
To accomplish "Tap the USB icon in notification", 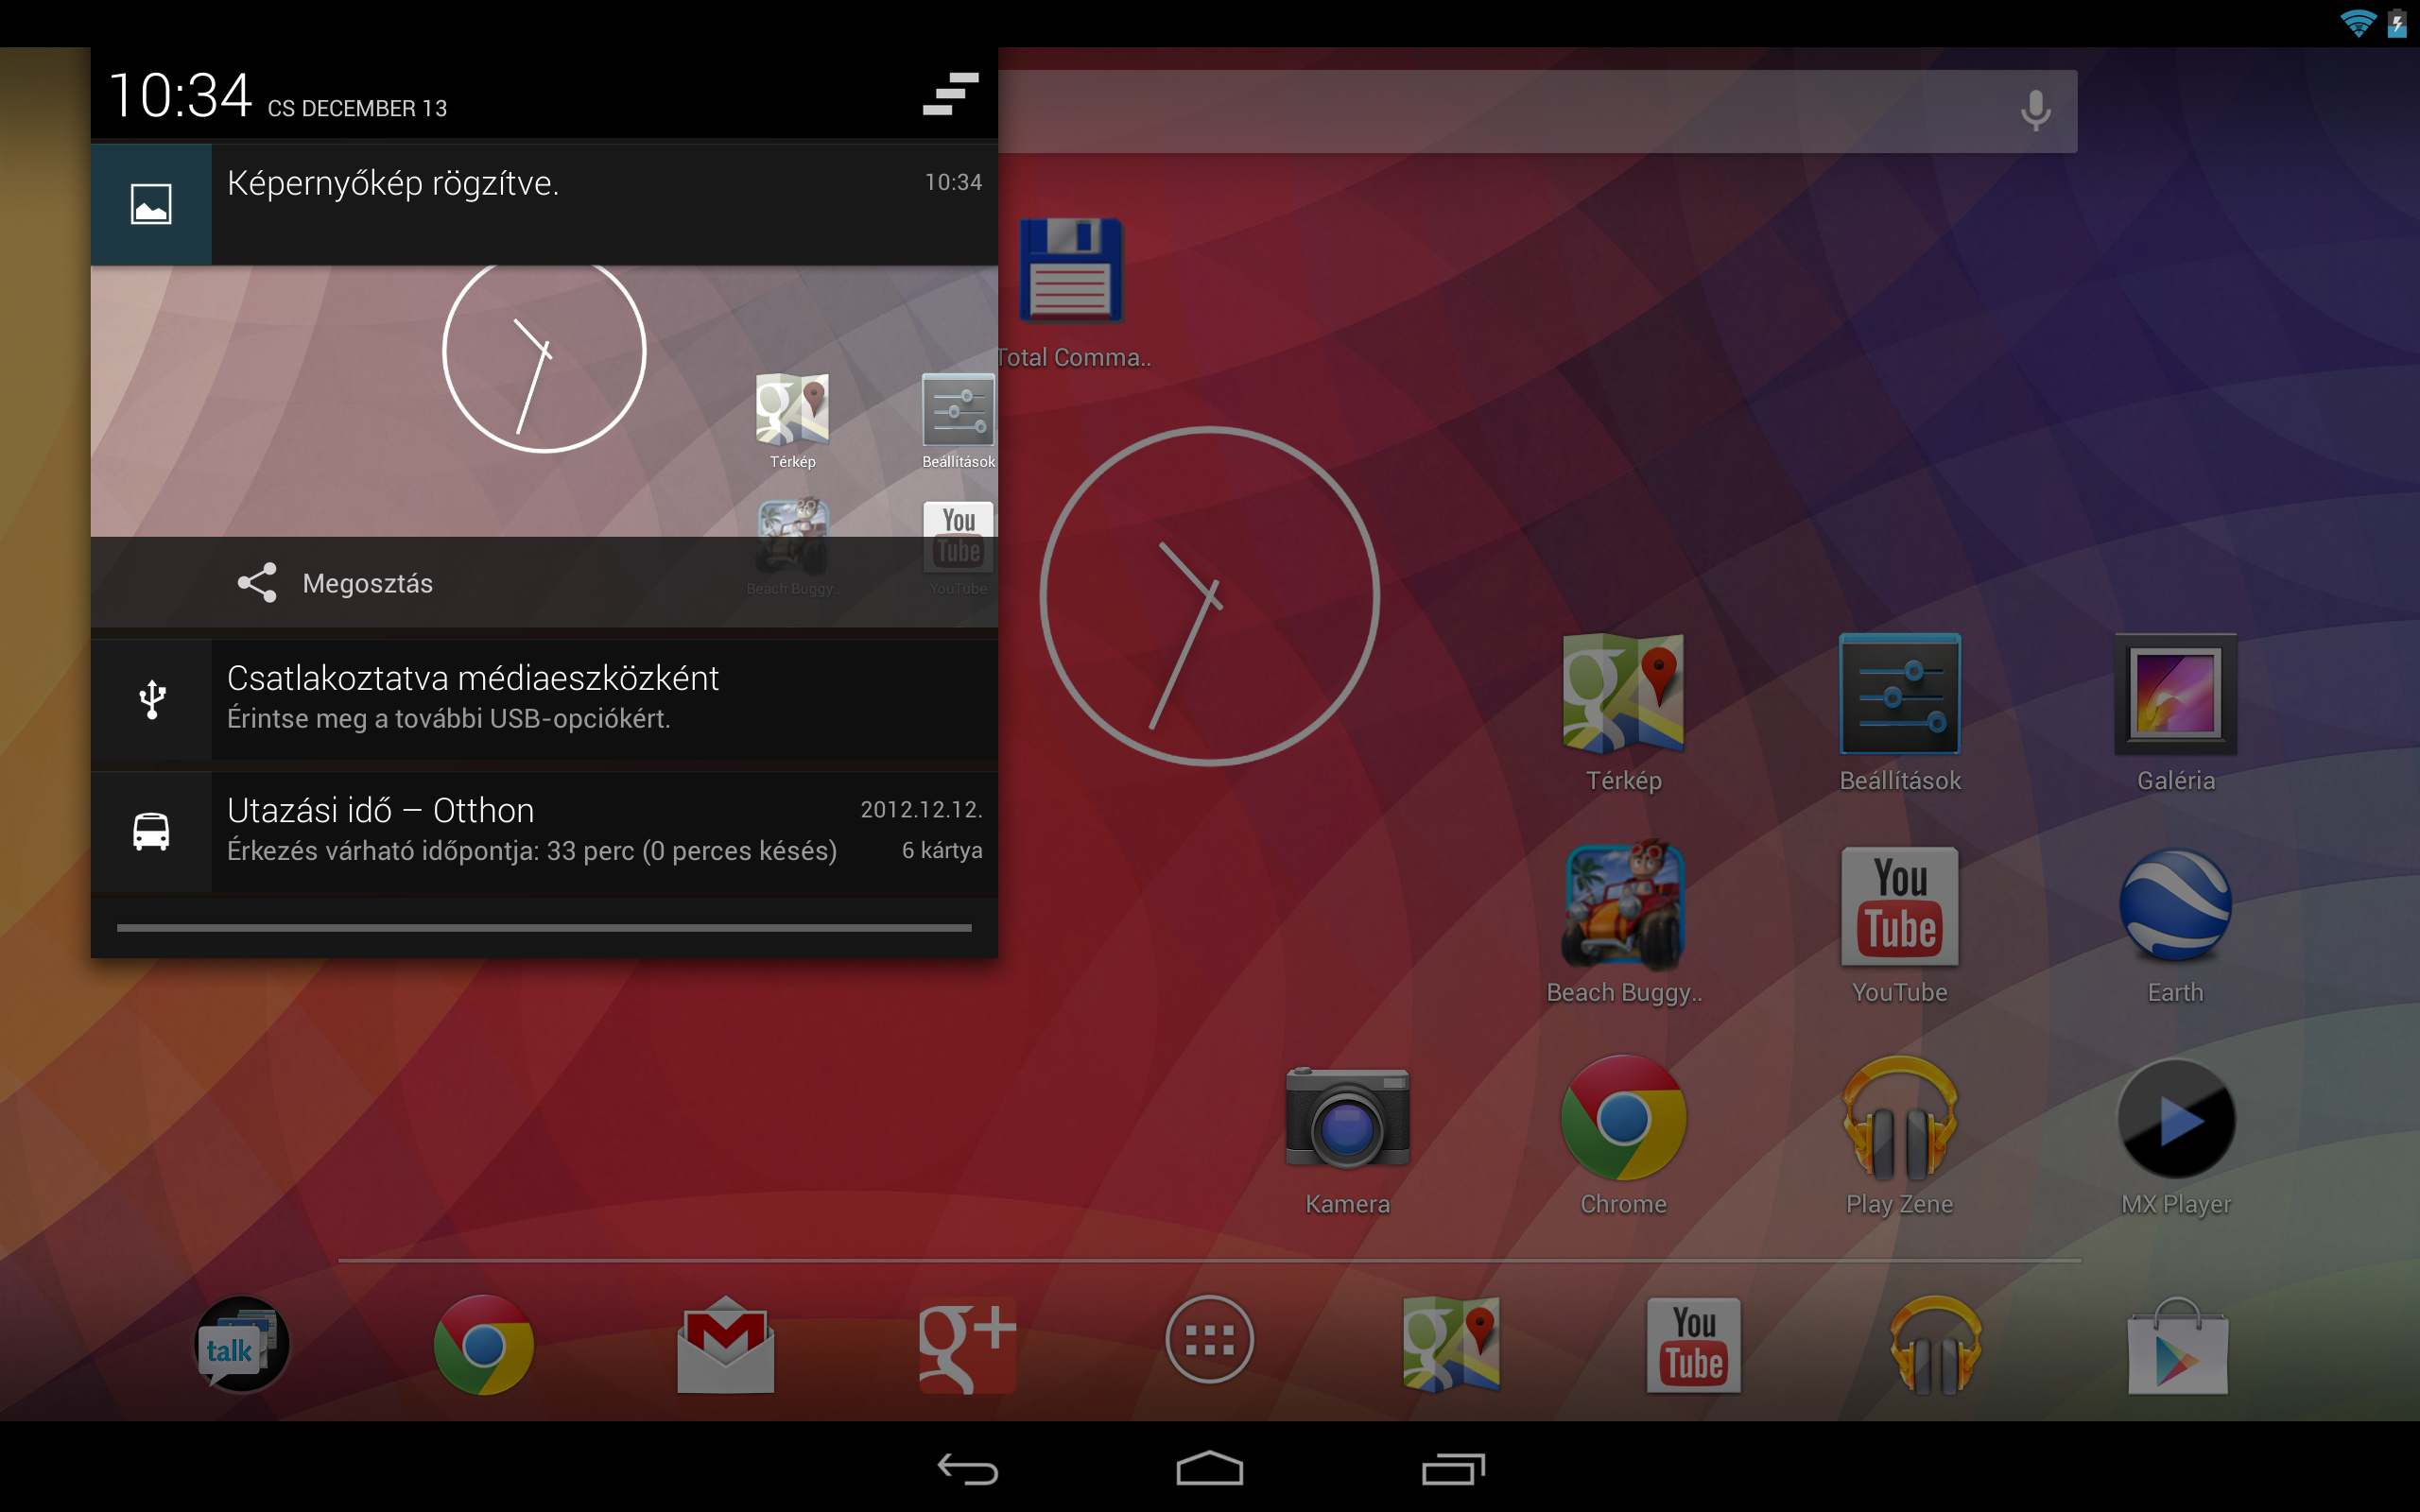I will (x=152, y=699).
